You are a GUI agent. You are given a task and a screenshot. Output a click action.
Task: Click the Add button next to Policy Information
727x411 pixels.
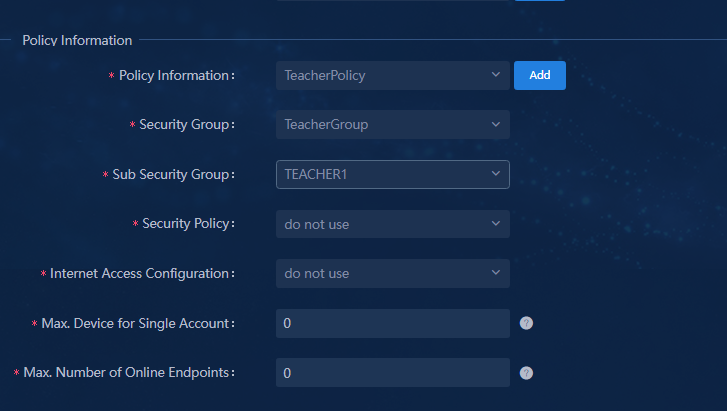pyautogui.click(x=540, y=75)
